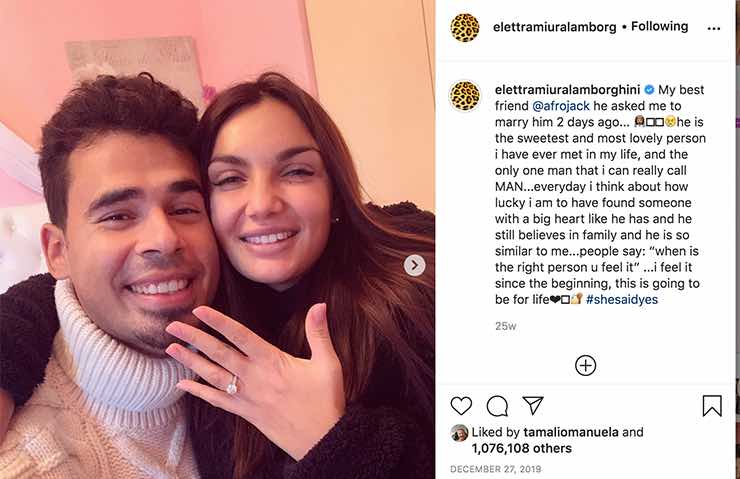Open the @afrojack mention link
740x479 pixels.
tap(561, 106)
